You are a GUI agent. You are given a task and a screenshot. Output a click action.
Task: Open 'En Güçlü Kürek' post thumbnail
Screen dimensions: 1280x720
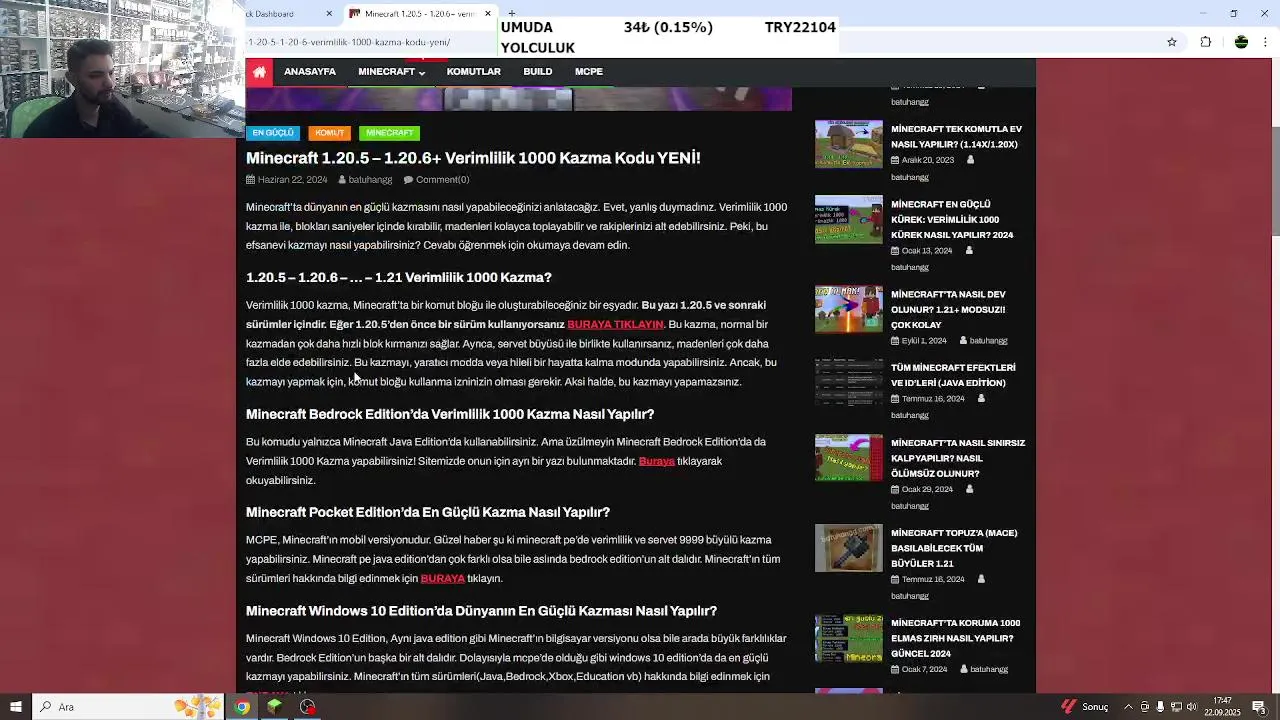849,219
